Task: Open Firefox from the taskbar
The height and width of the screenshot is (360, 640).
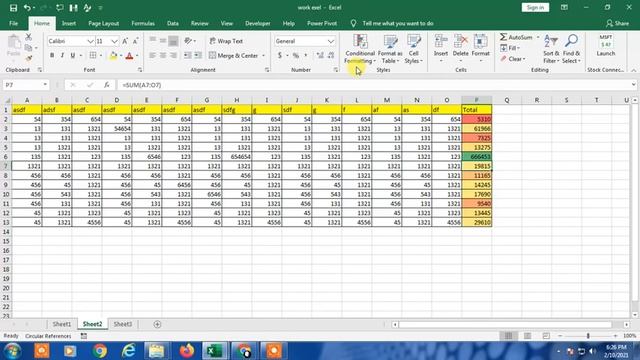Action: coord(187,351)
